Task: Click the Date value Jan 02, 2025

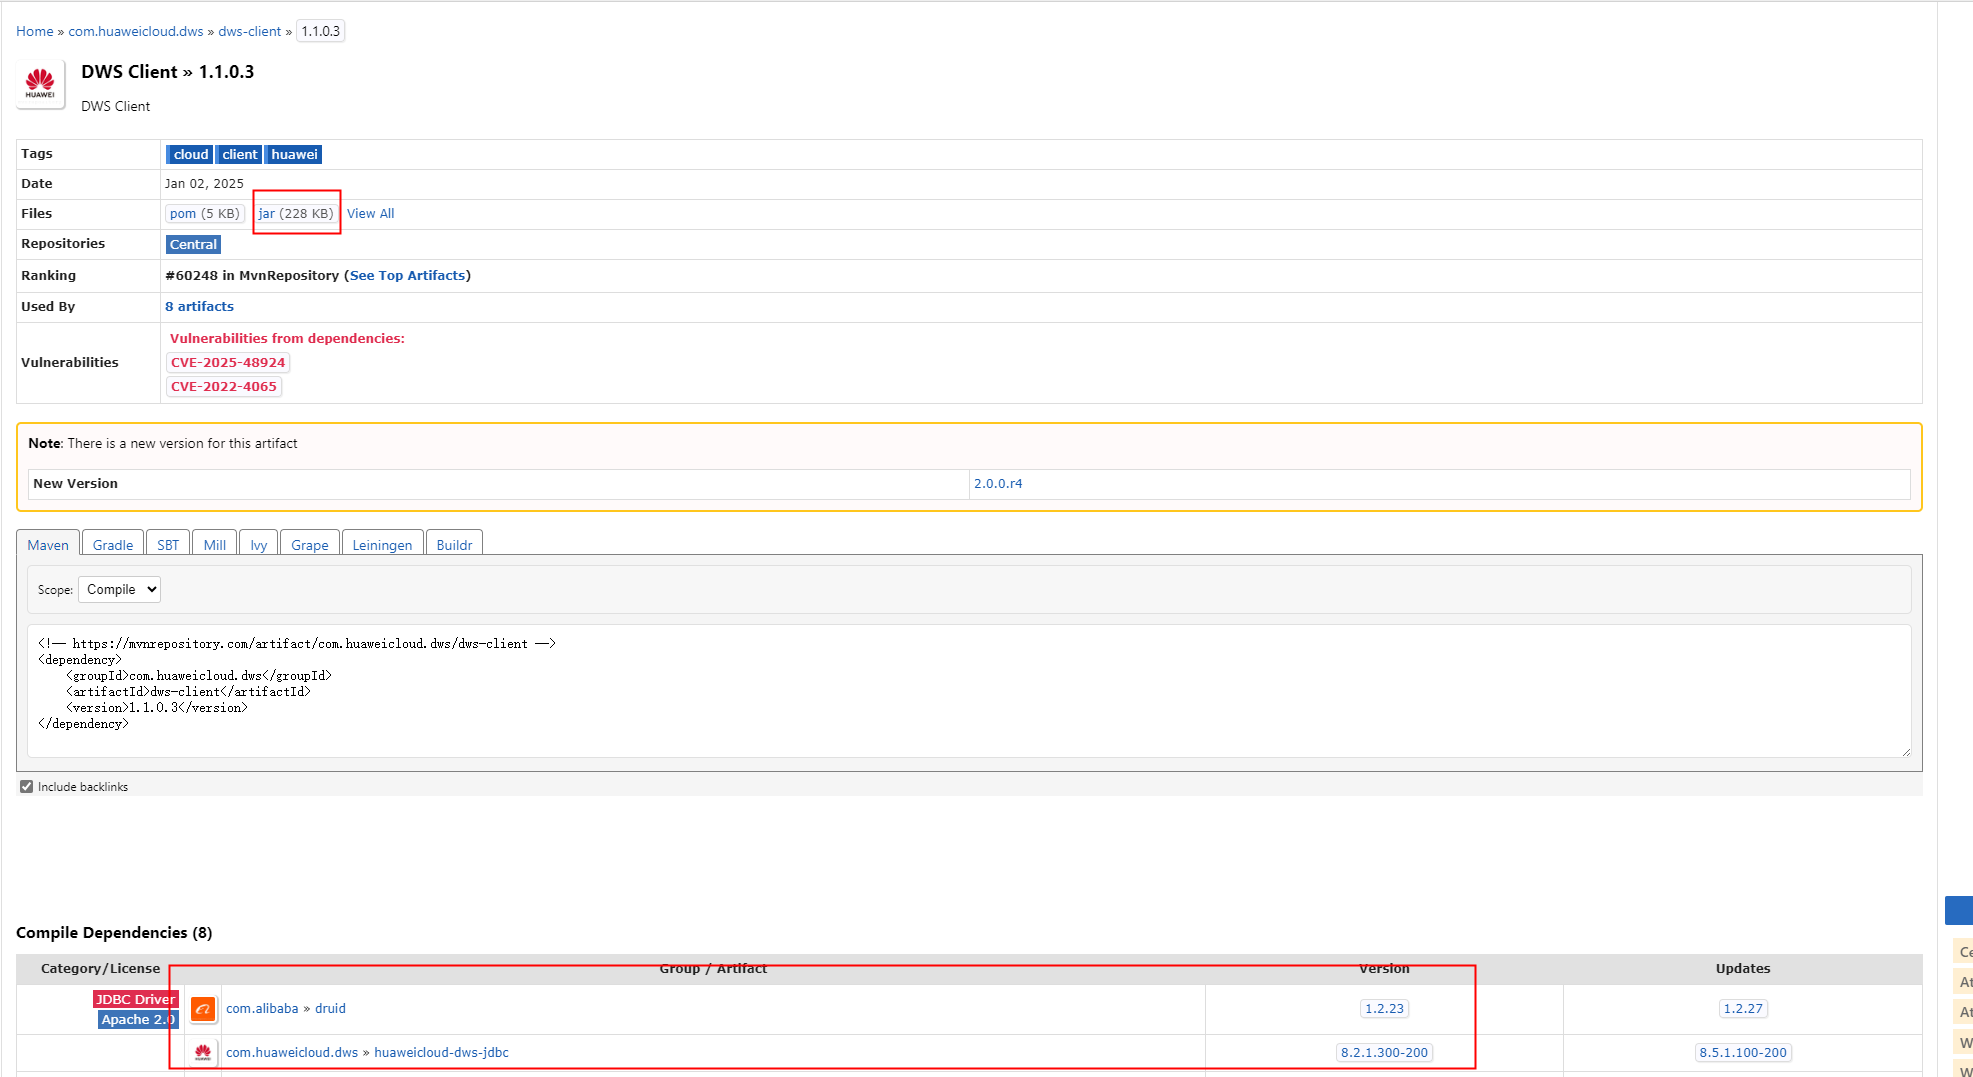Action: 204,183
